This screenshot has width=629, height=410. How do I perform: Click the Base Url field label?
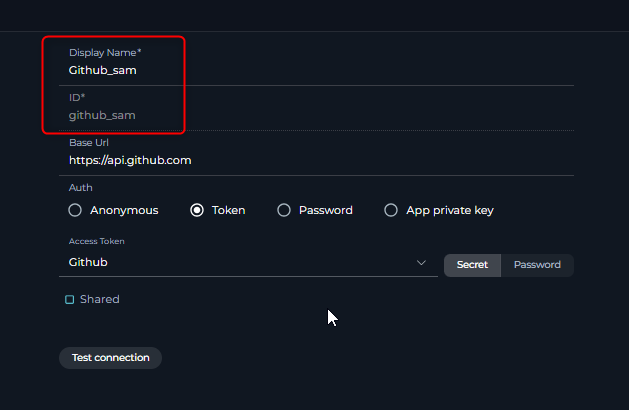pos(88,143)
